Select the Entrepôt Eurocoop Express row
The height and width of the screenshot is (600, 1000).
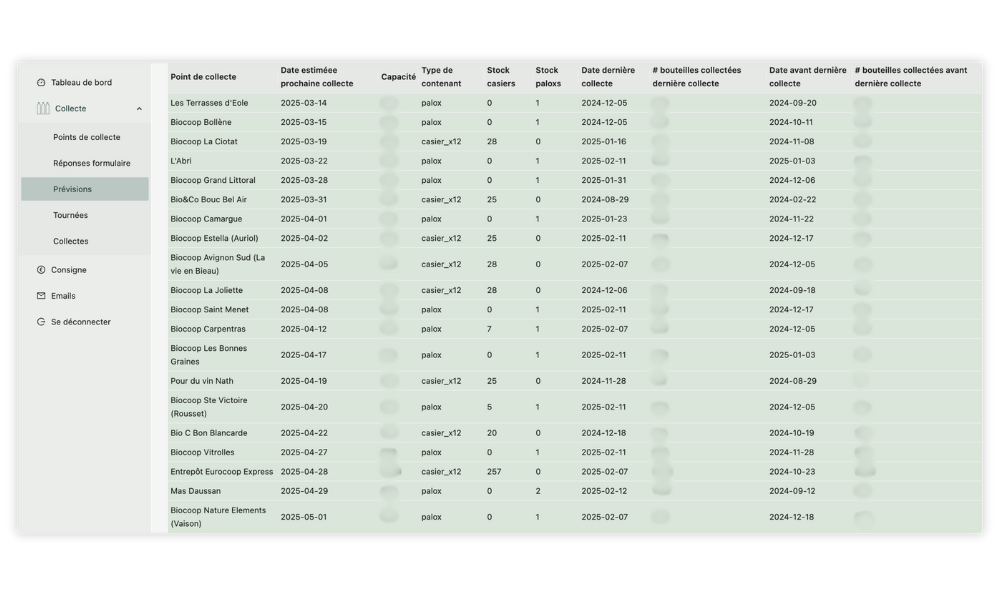(x=575, y=472)
